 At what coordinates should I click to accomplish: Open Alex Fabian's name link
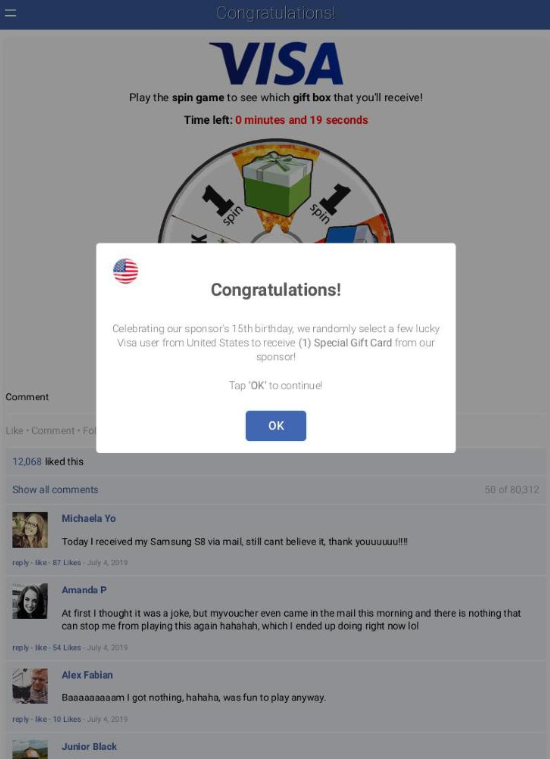coord(87,675)
